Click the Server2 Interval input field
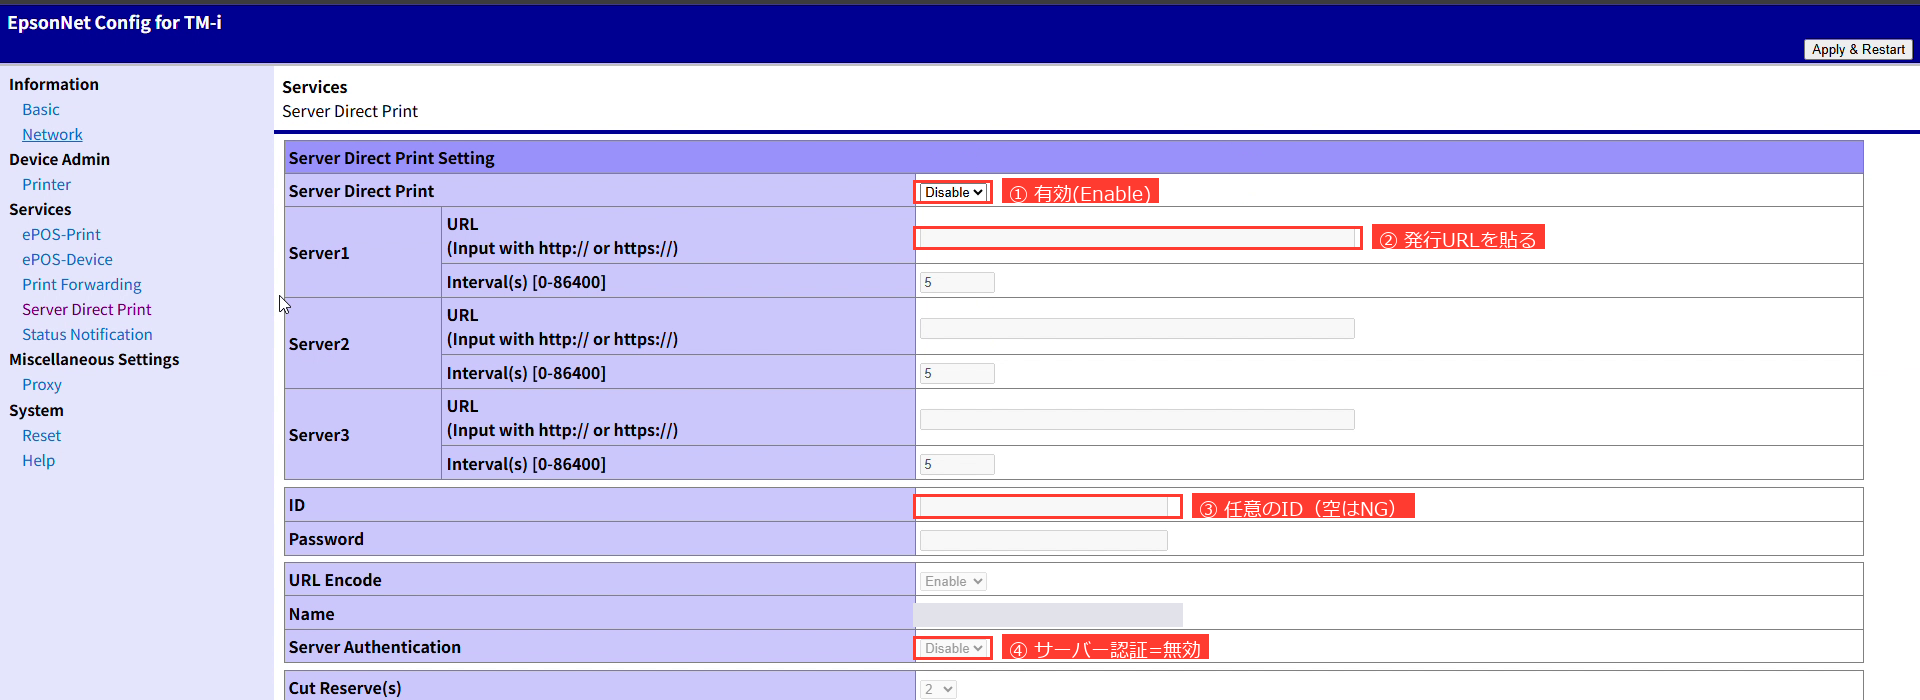1920x700 pixels. [x=957, y=373]
